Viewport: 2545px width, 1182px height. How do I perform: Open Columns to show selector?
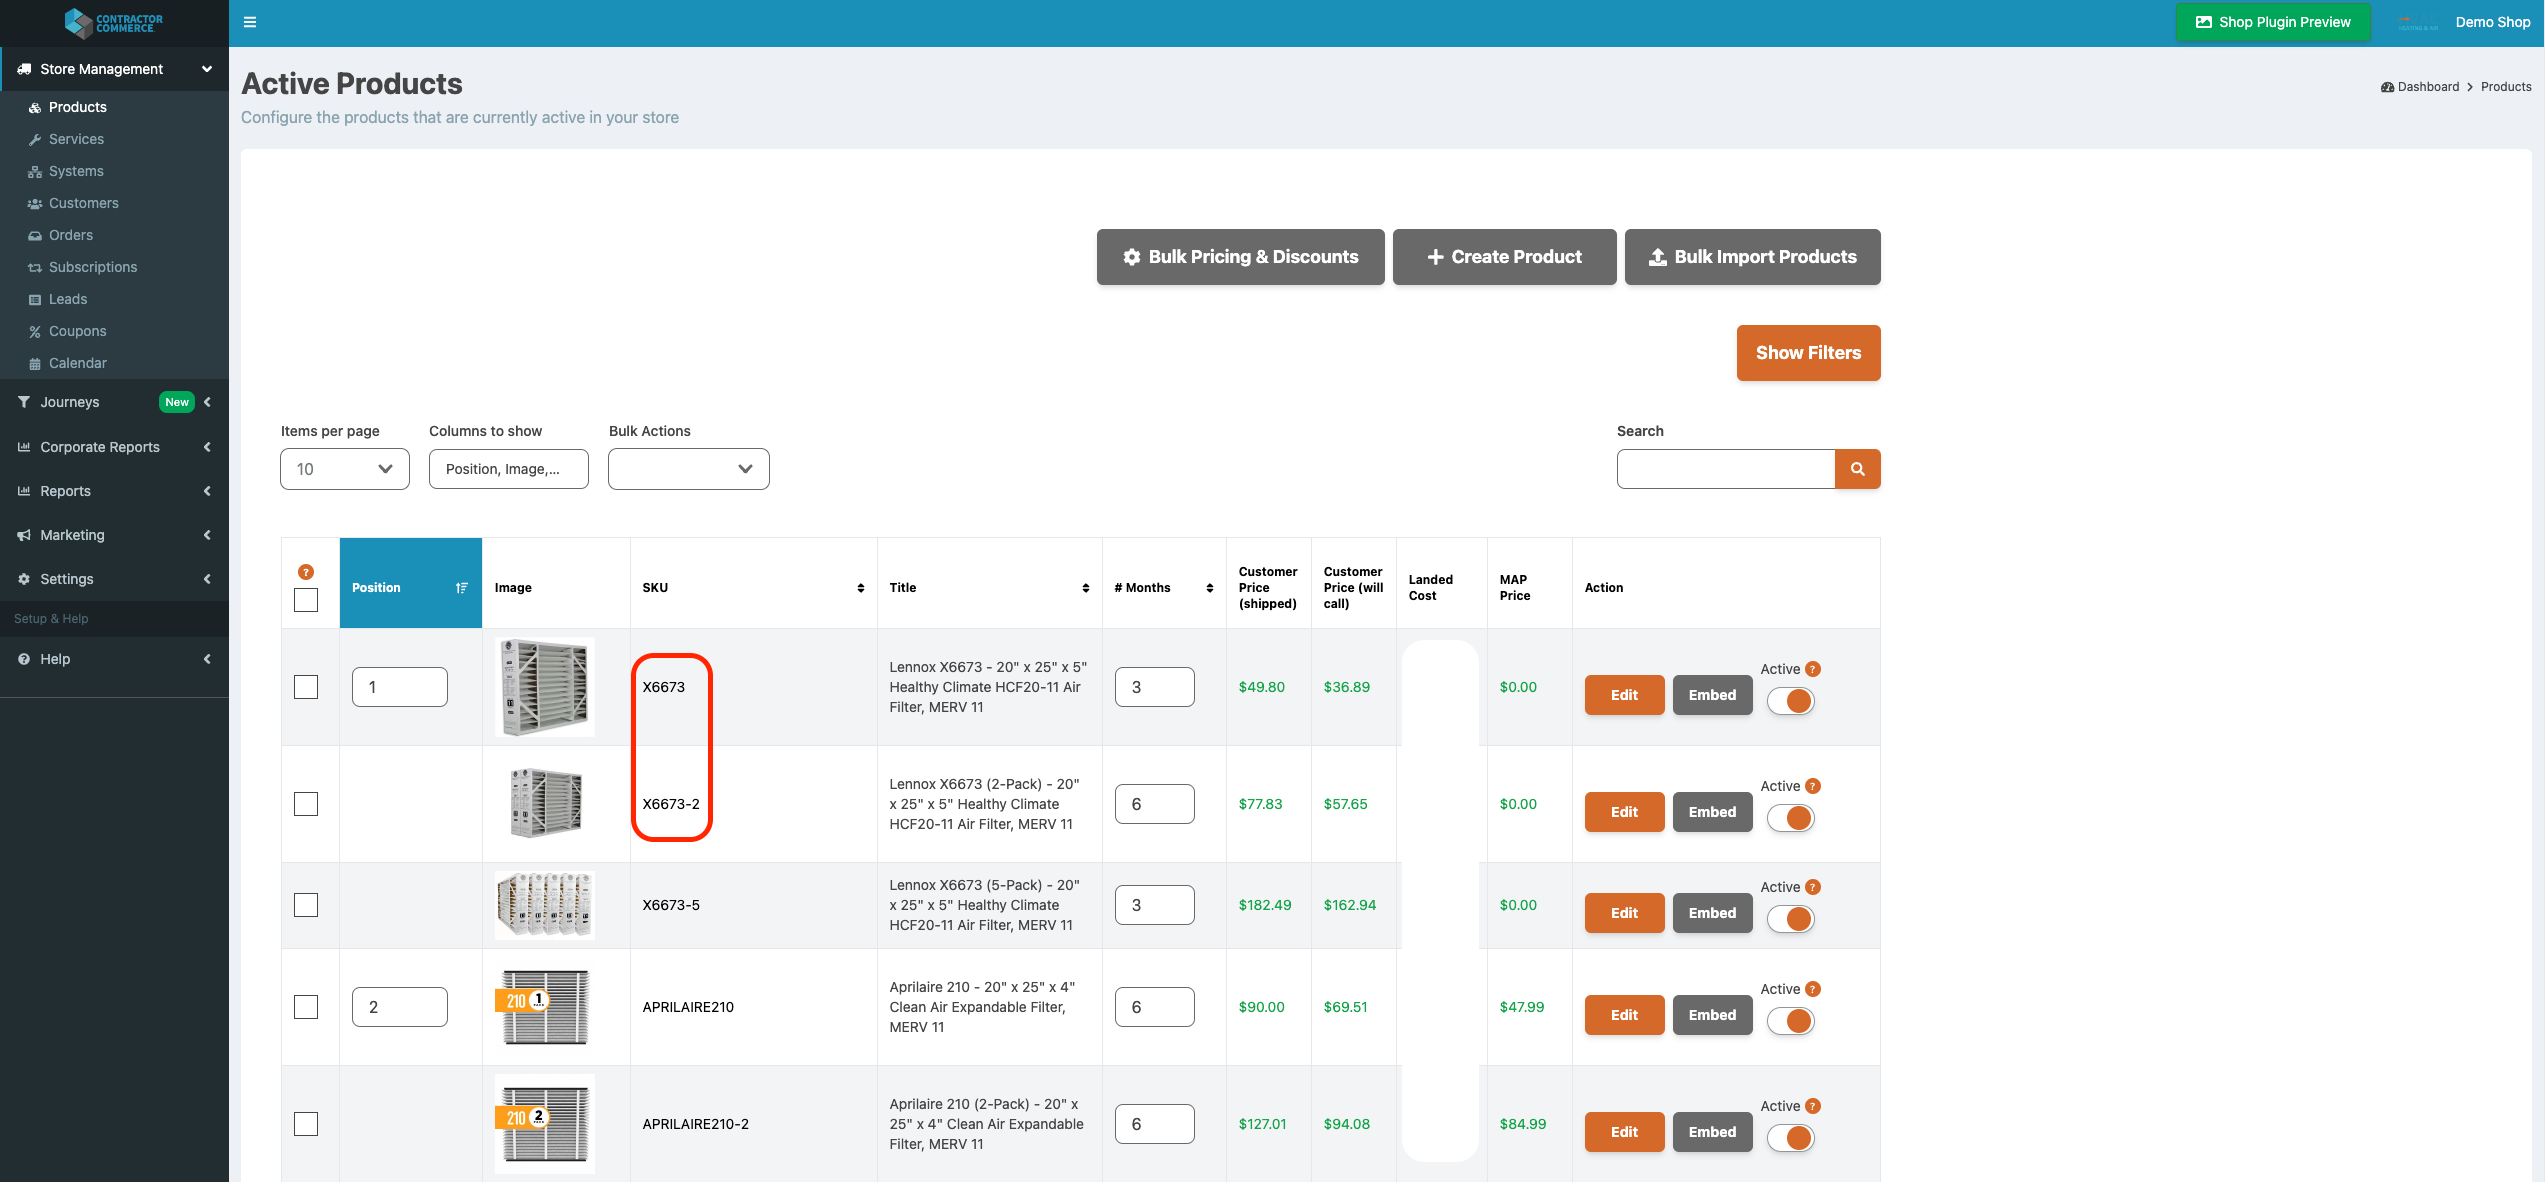tap(509, 469)
